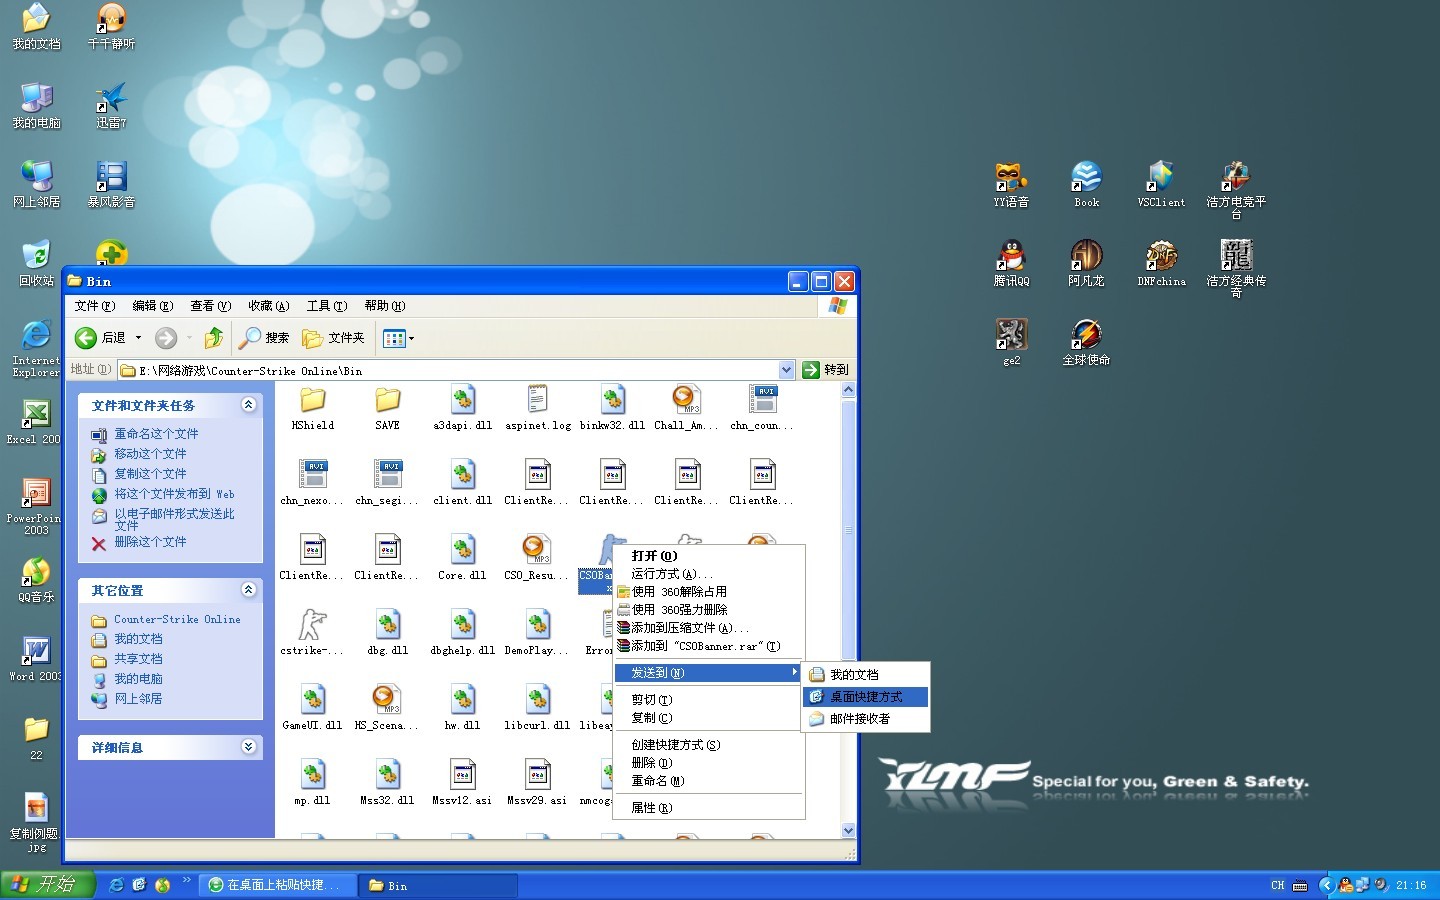
Task: Select the chn_segi AVI file
Action: [x=387, y=483]
